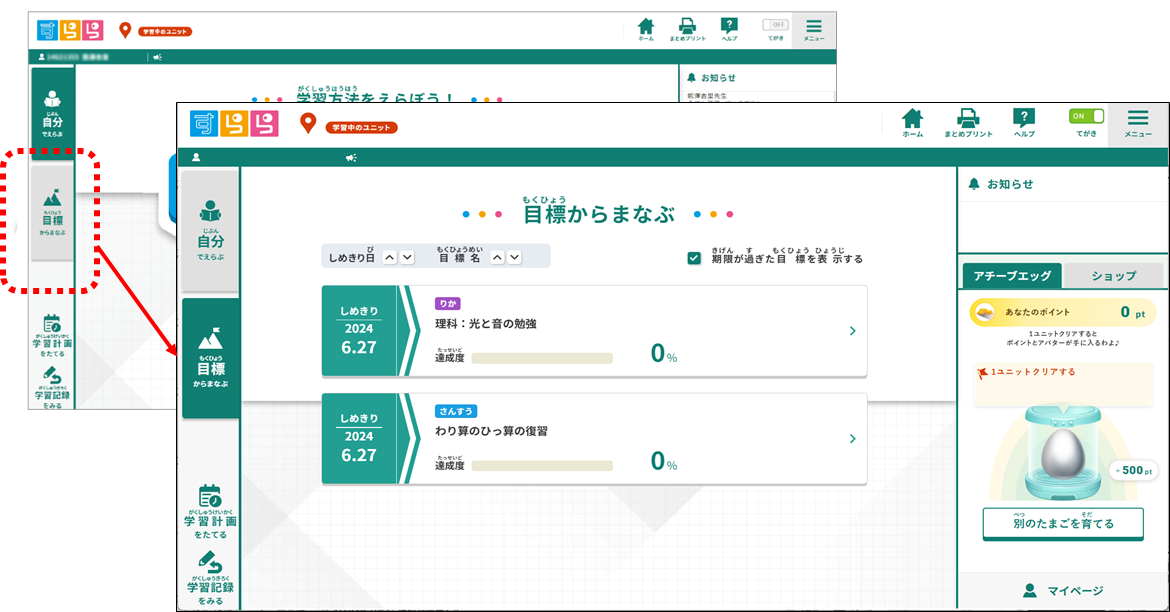Turn off てがき toggle in front window
This screenshot has width=1170, height=612.
pos(1086,116)
